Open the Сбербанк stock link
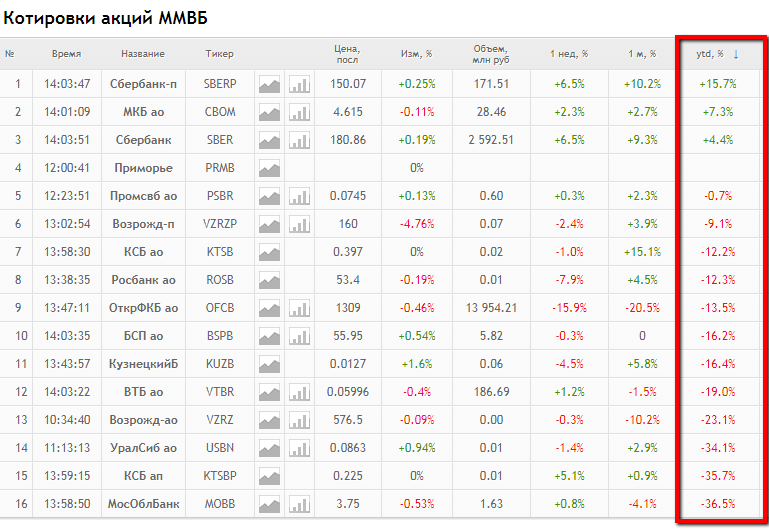 tap(143, 140)
